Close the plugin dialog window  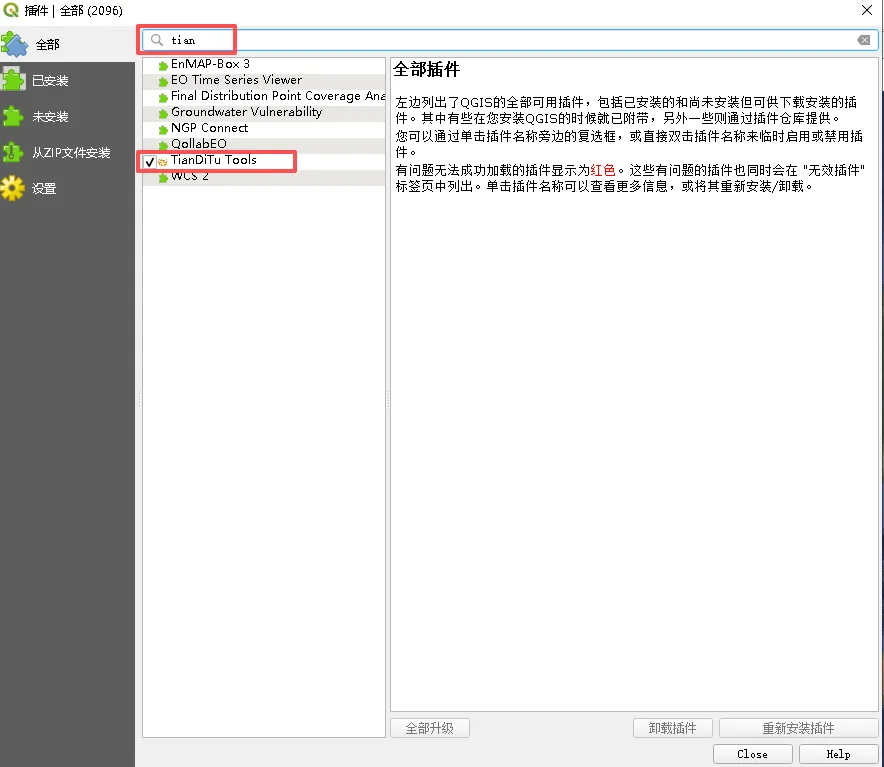coord(867,10)
